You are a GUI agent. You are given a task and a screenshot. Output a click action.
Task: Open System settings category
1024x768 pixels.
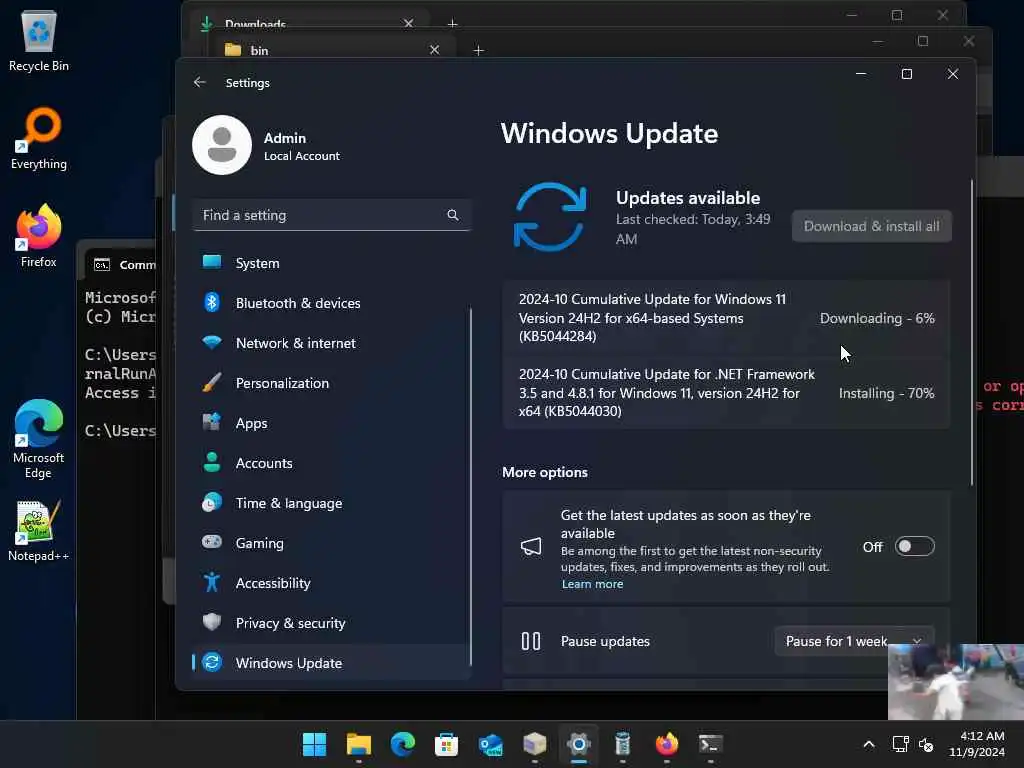coord(330,263)
